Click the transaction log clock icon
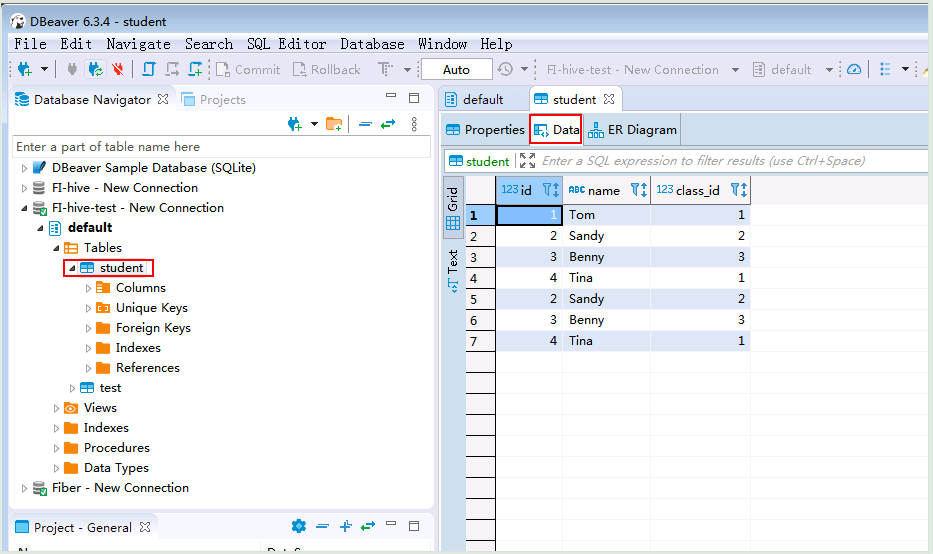 click(505, 70)
